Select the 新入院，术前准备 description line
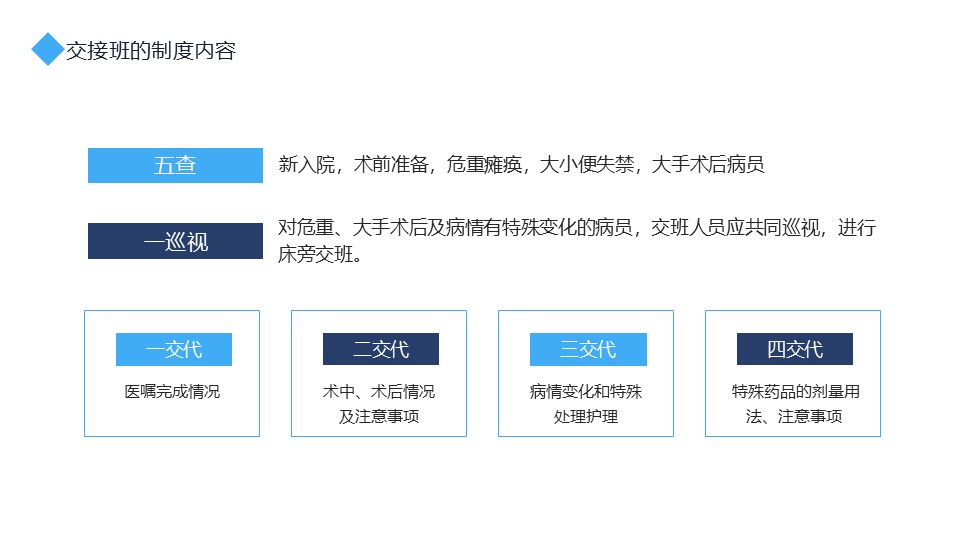The height and width of the screenshot is (540, 960). click(x=521, y=164)
